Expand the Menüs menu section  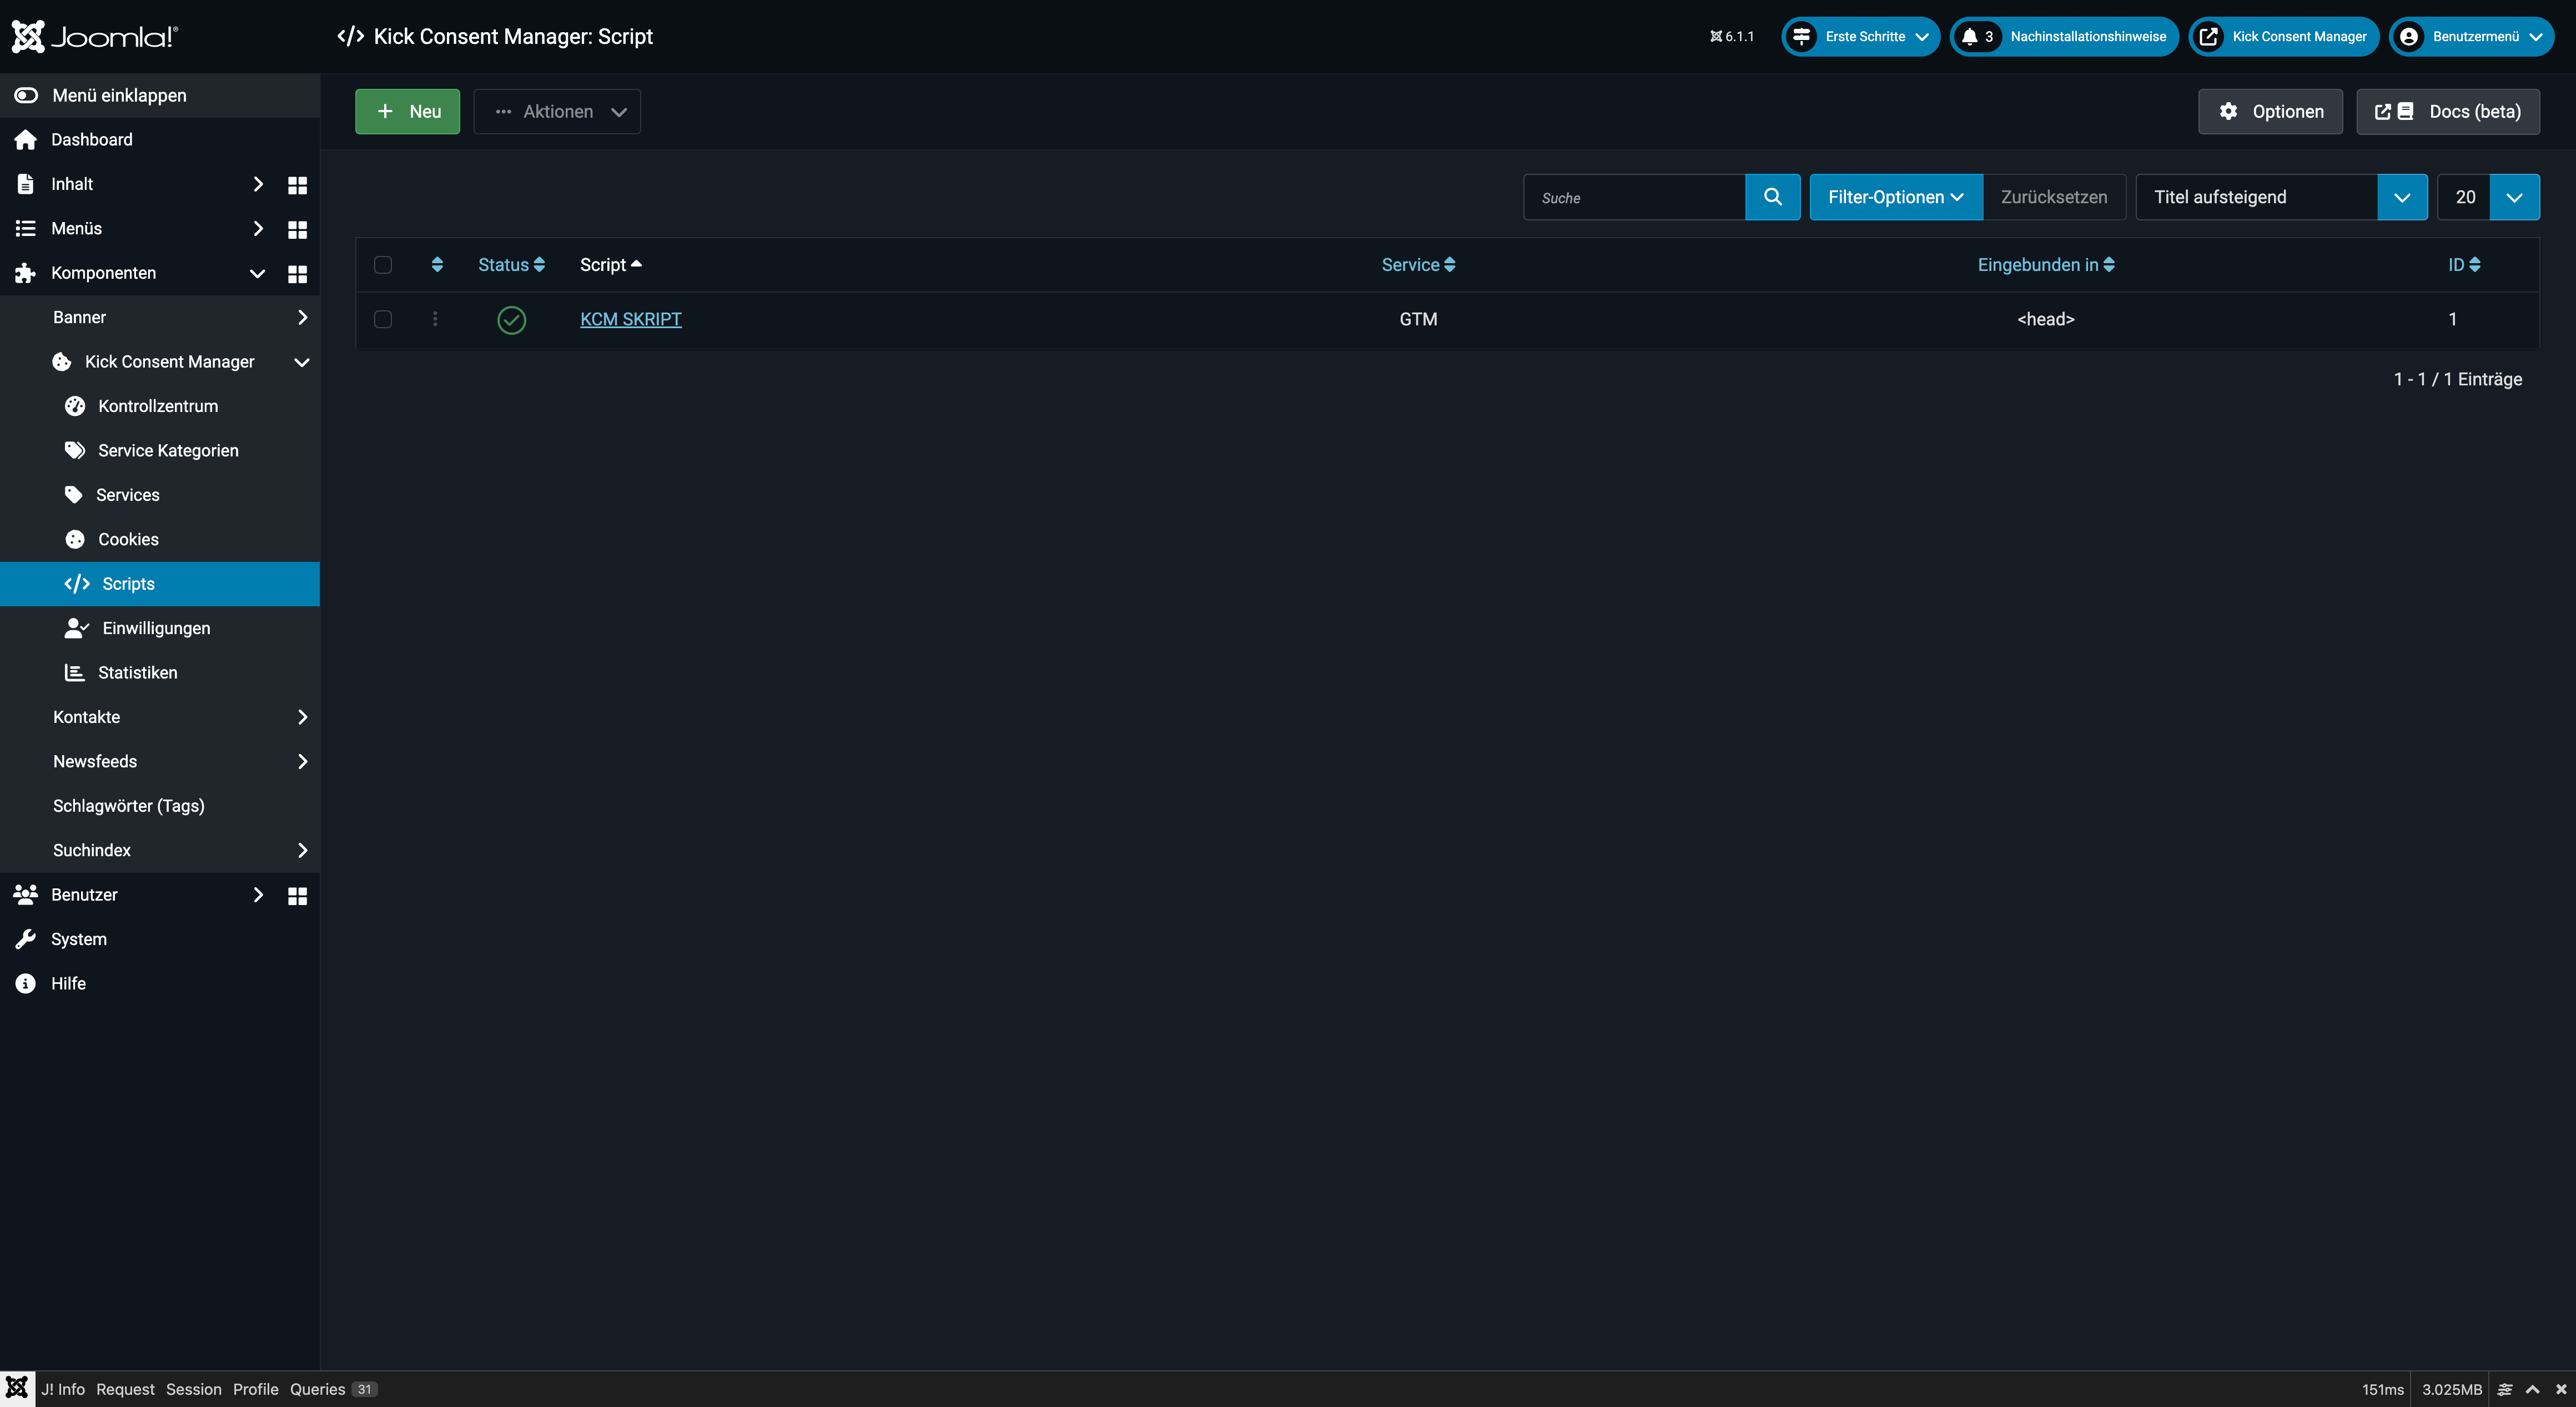(x=258, y=228)
